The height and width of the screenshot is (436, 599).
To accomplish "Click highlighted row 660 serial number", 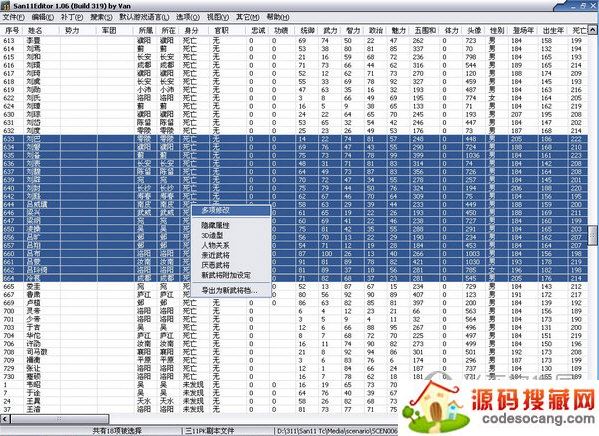I will (8, 254).
